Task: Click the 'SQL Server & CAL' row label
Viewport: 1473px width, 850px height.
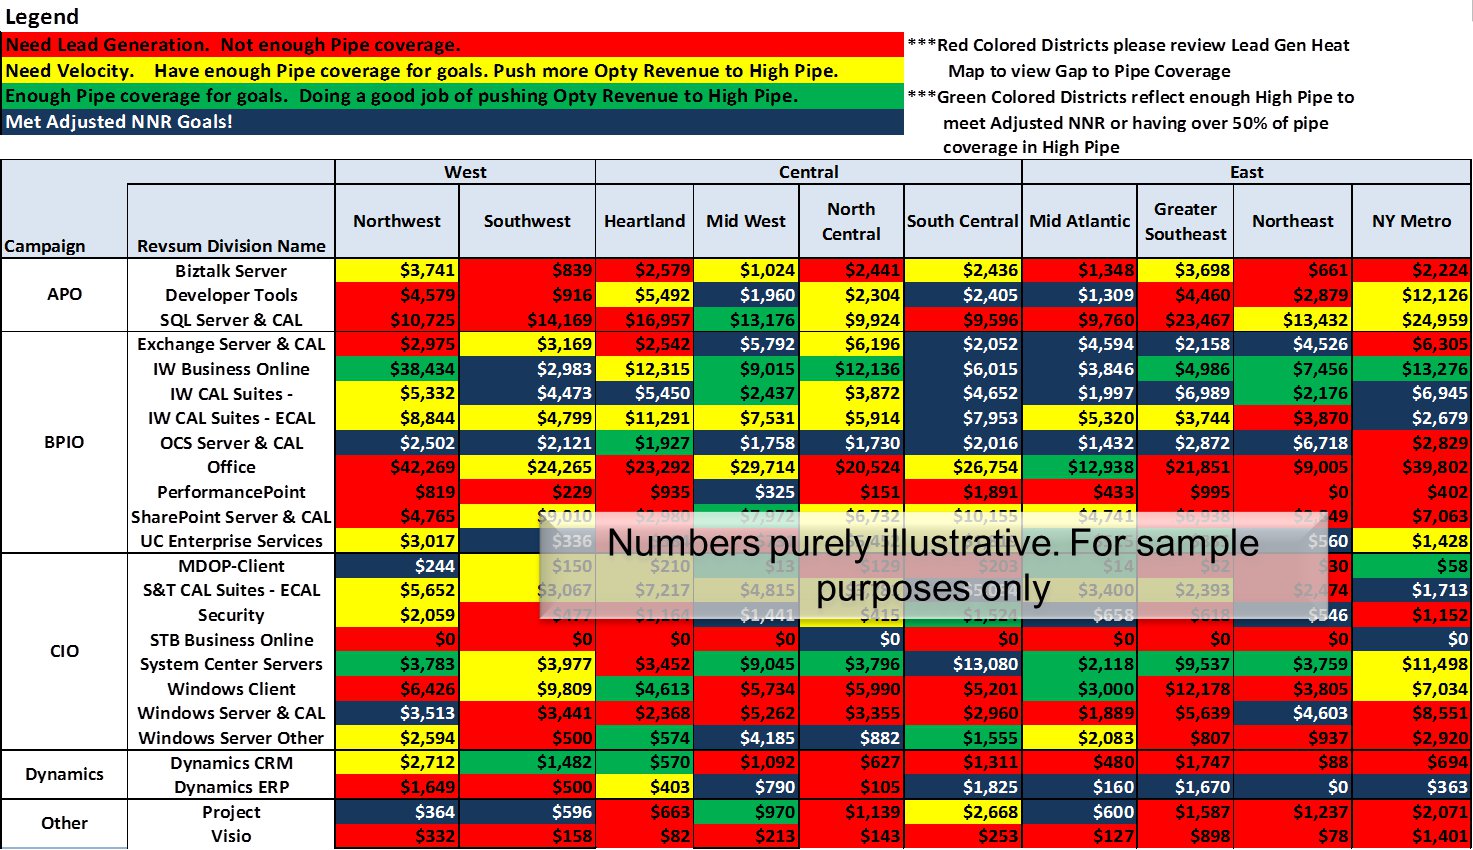Action: [x=231, y=320]
